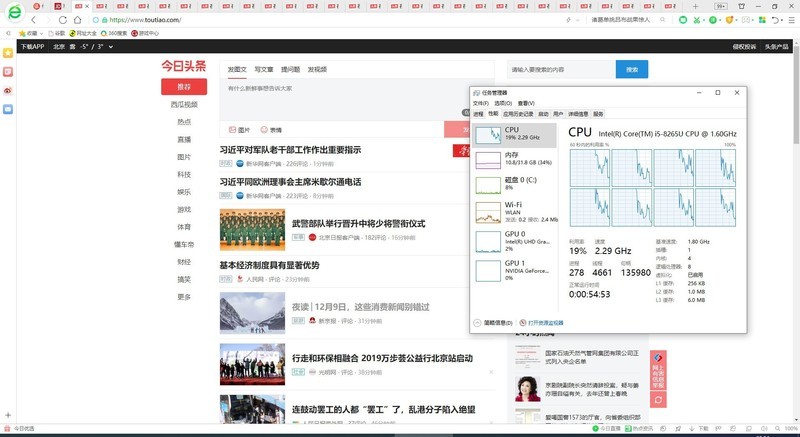Click the 360 browser green e logo
This screenshot has width=800, height=437.
click(x=15, y=12)
